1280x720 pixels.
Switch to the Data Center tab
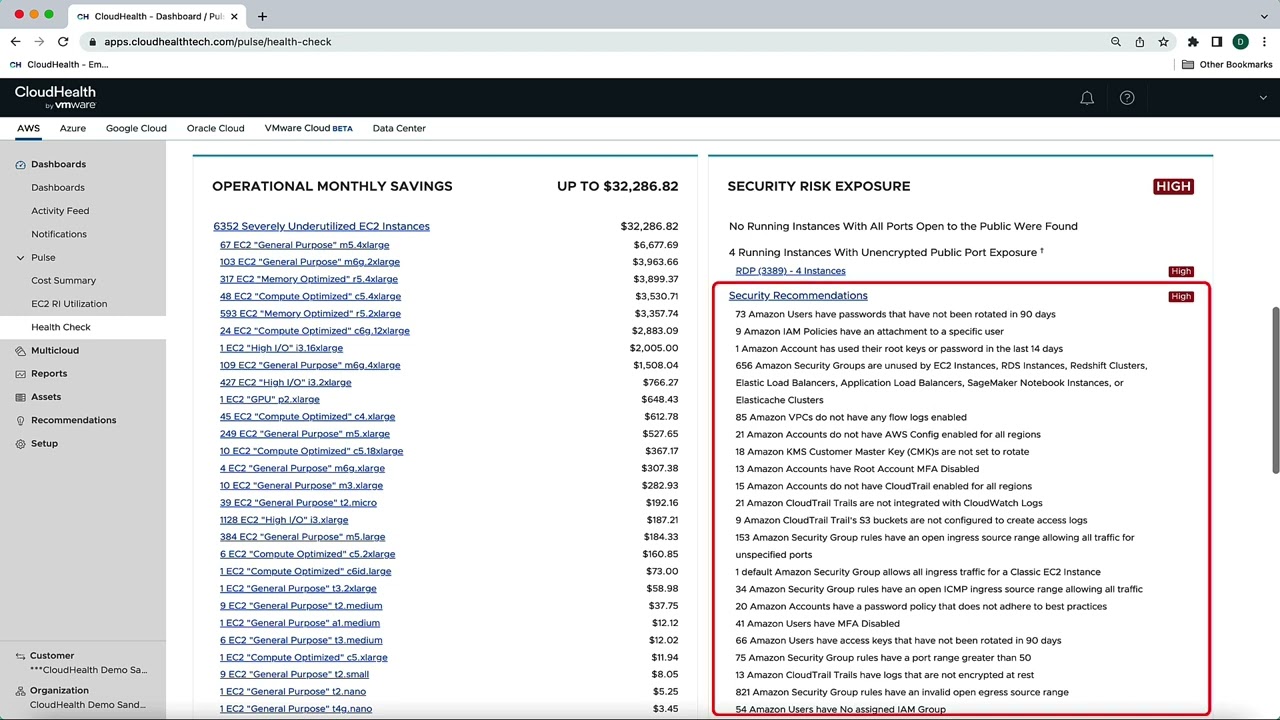(399, 128)
